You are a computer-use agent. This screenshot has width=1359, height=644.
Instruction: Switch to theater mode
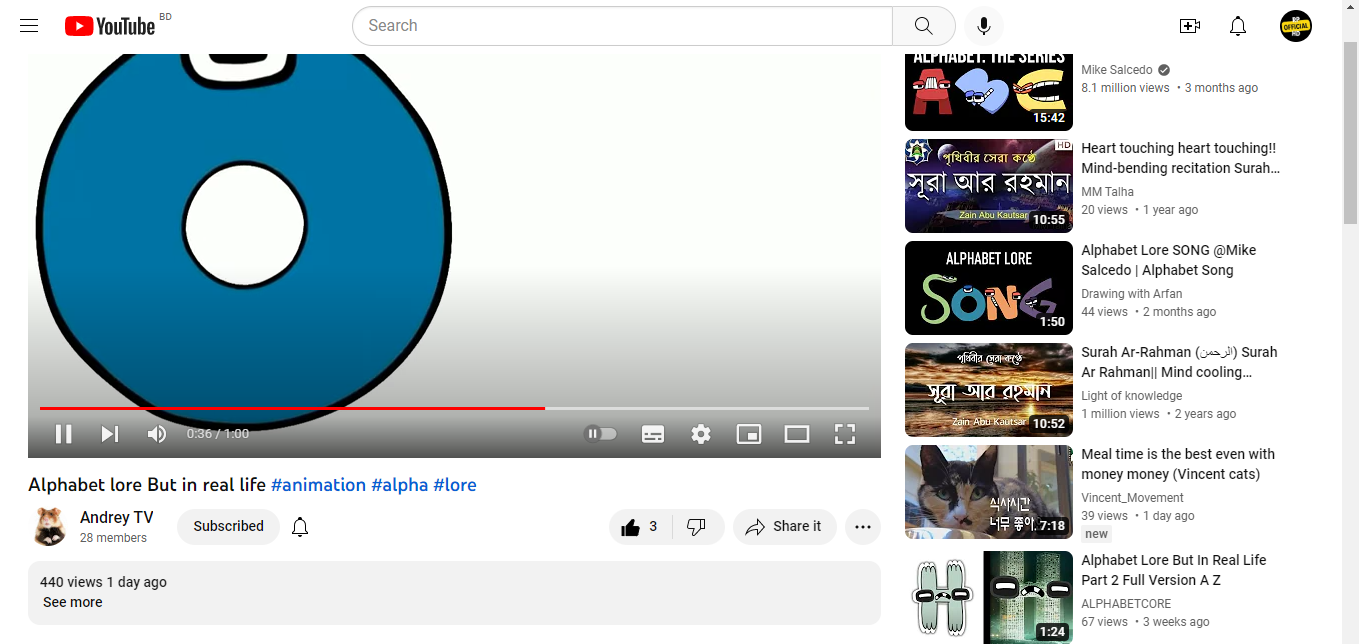[797, 434]
